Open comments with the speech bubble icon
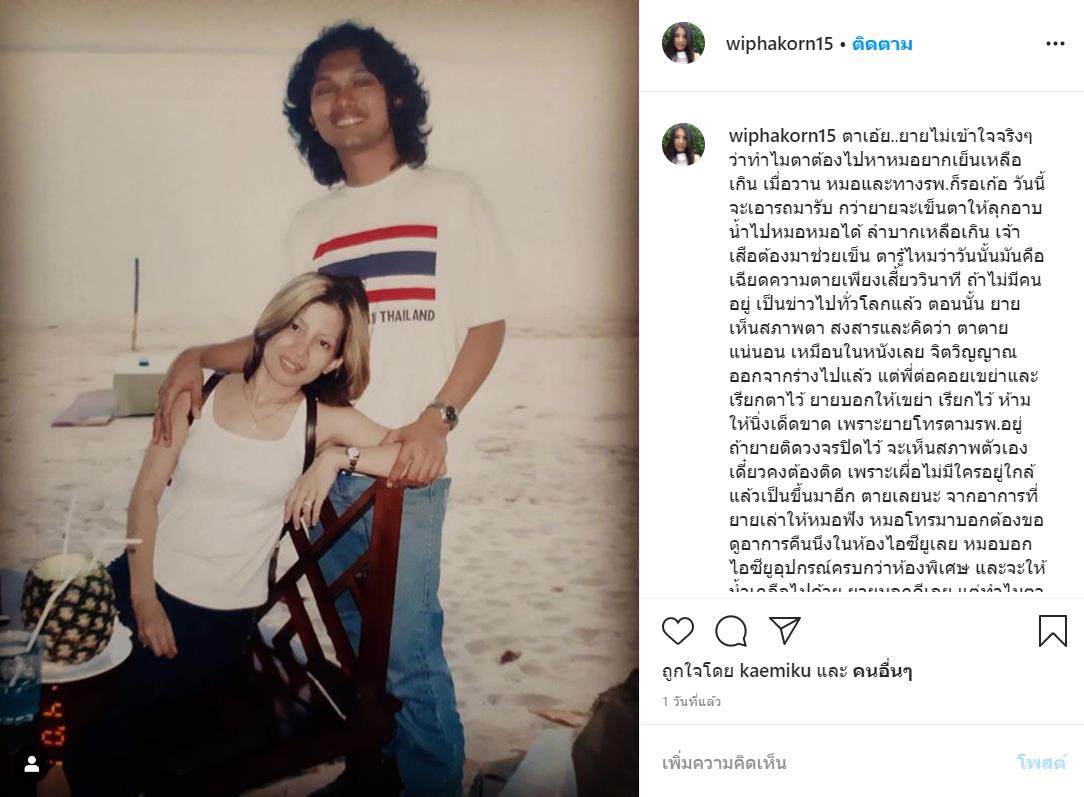This screenshot has width=1084, height=797. point(731,631)
